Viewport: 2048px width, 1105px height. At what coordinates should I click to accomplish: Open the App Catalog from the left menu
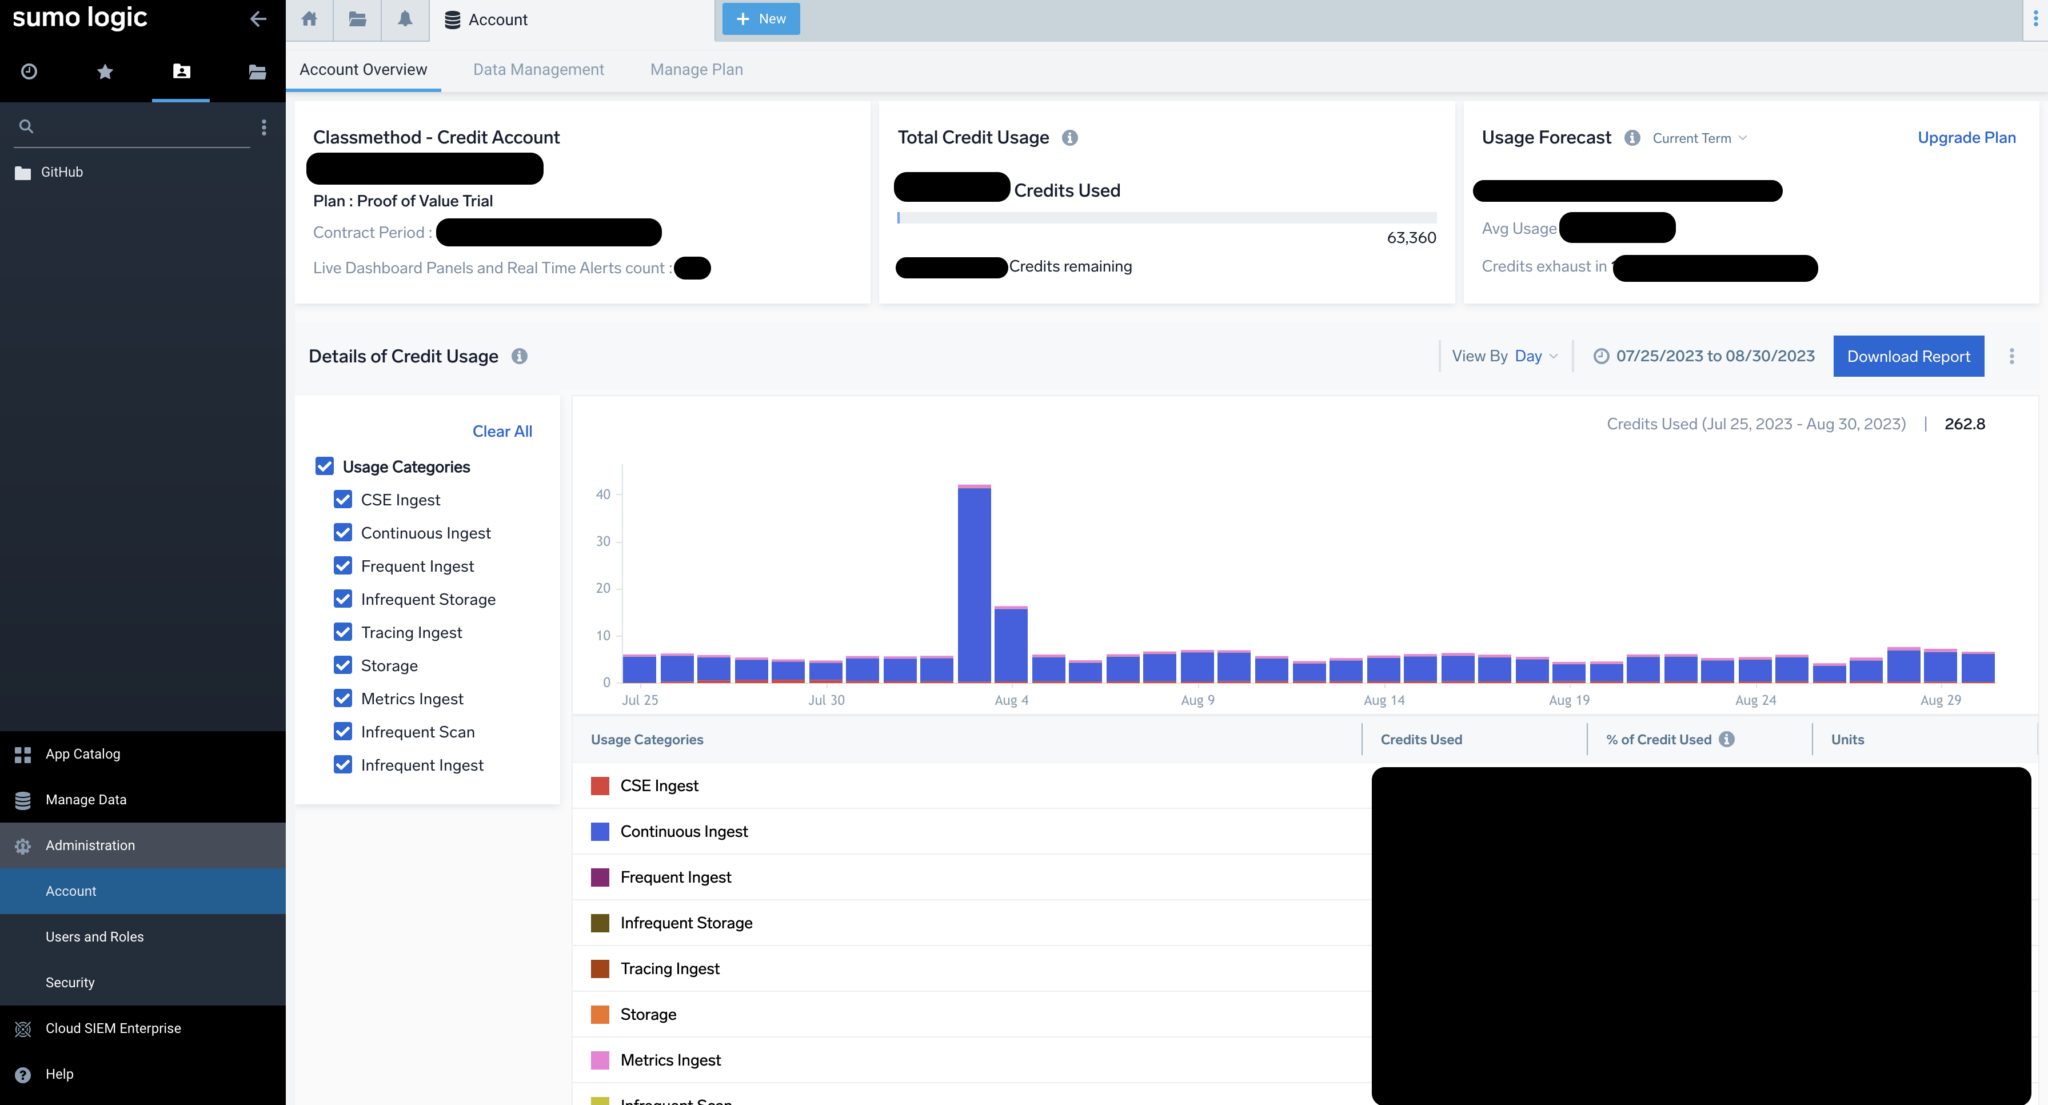tap(83, 753)
